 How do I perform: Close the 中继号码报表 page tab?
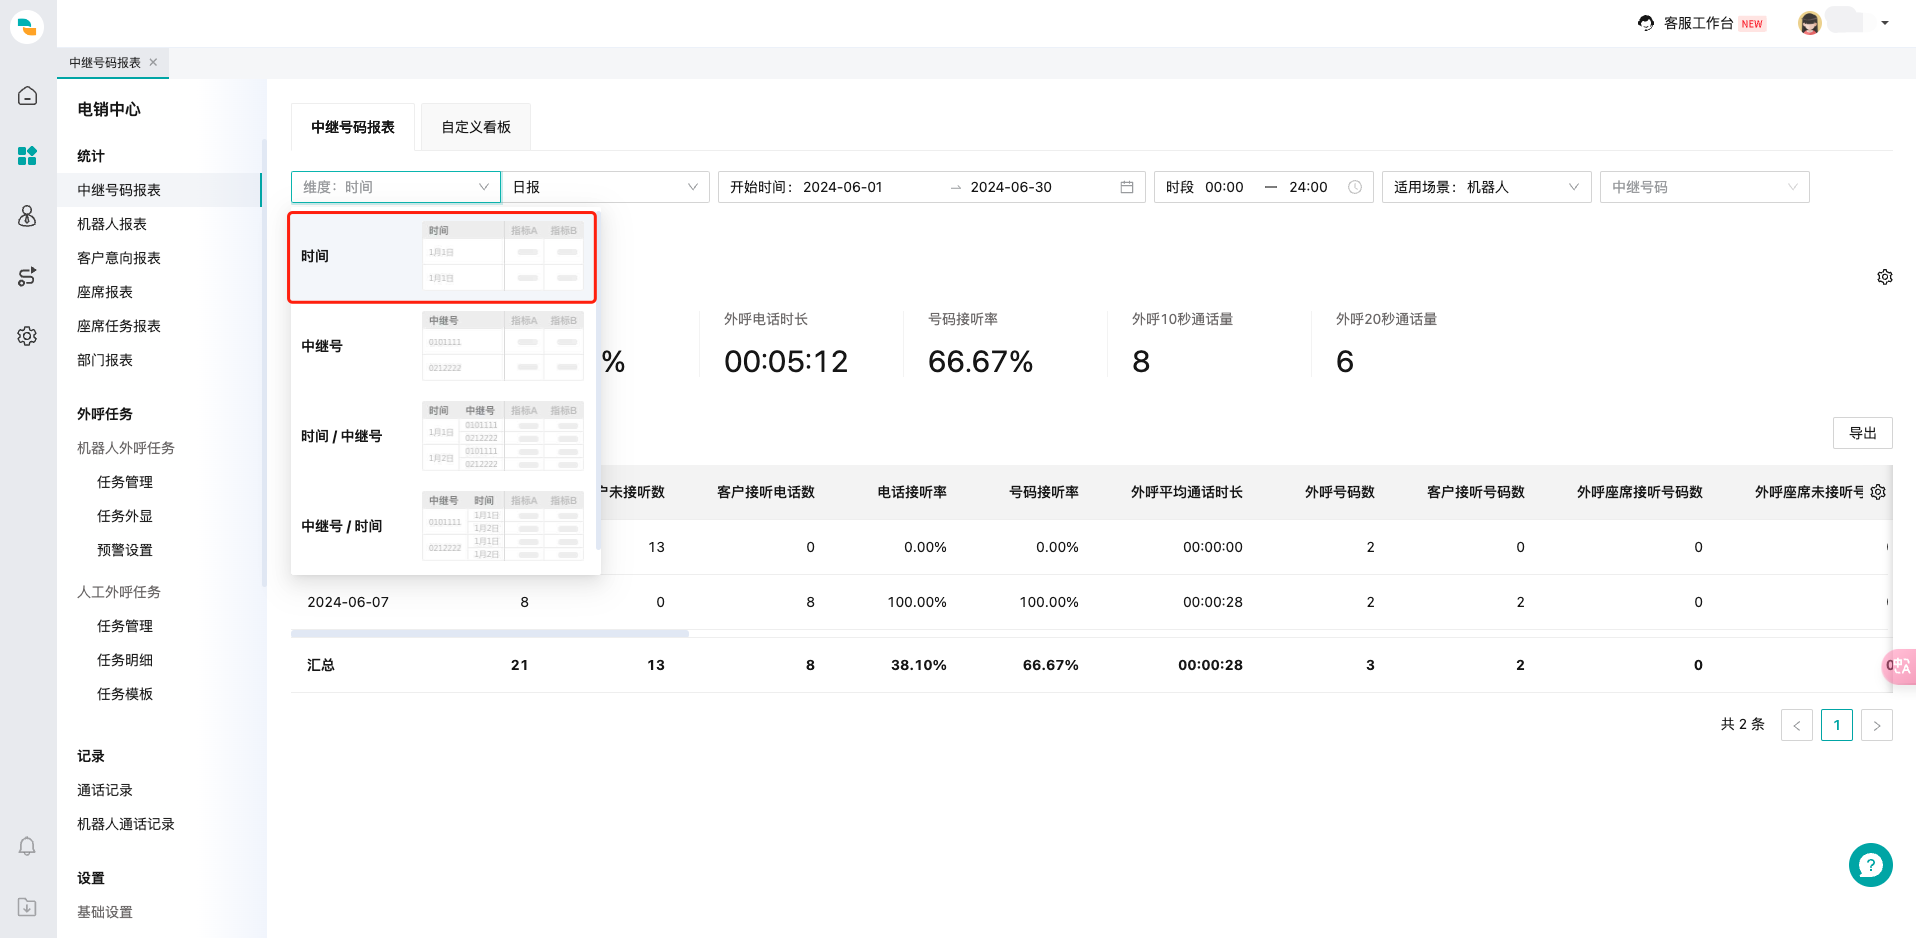click(x=153, y=62)
